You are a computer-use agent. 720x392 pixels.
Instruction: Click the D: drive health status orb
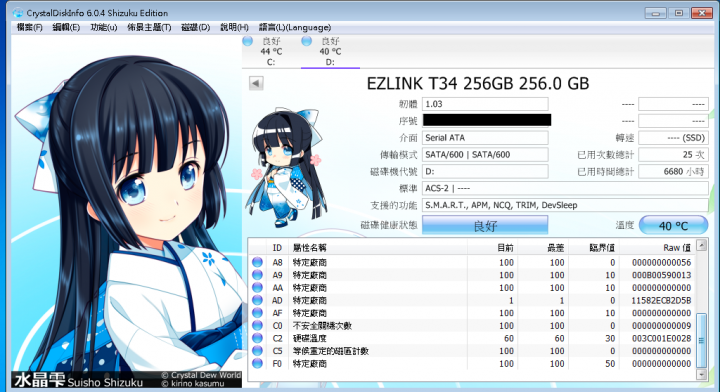pyautogui.click(x=306, y=41)
